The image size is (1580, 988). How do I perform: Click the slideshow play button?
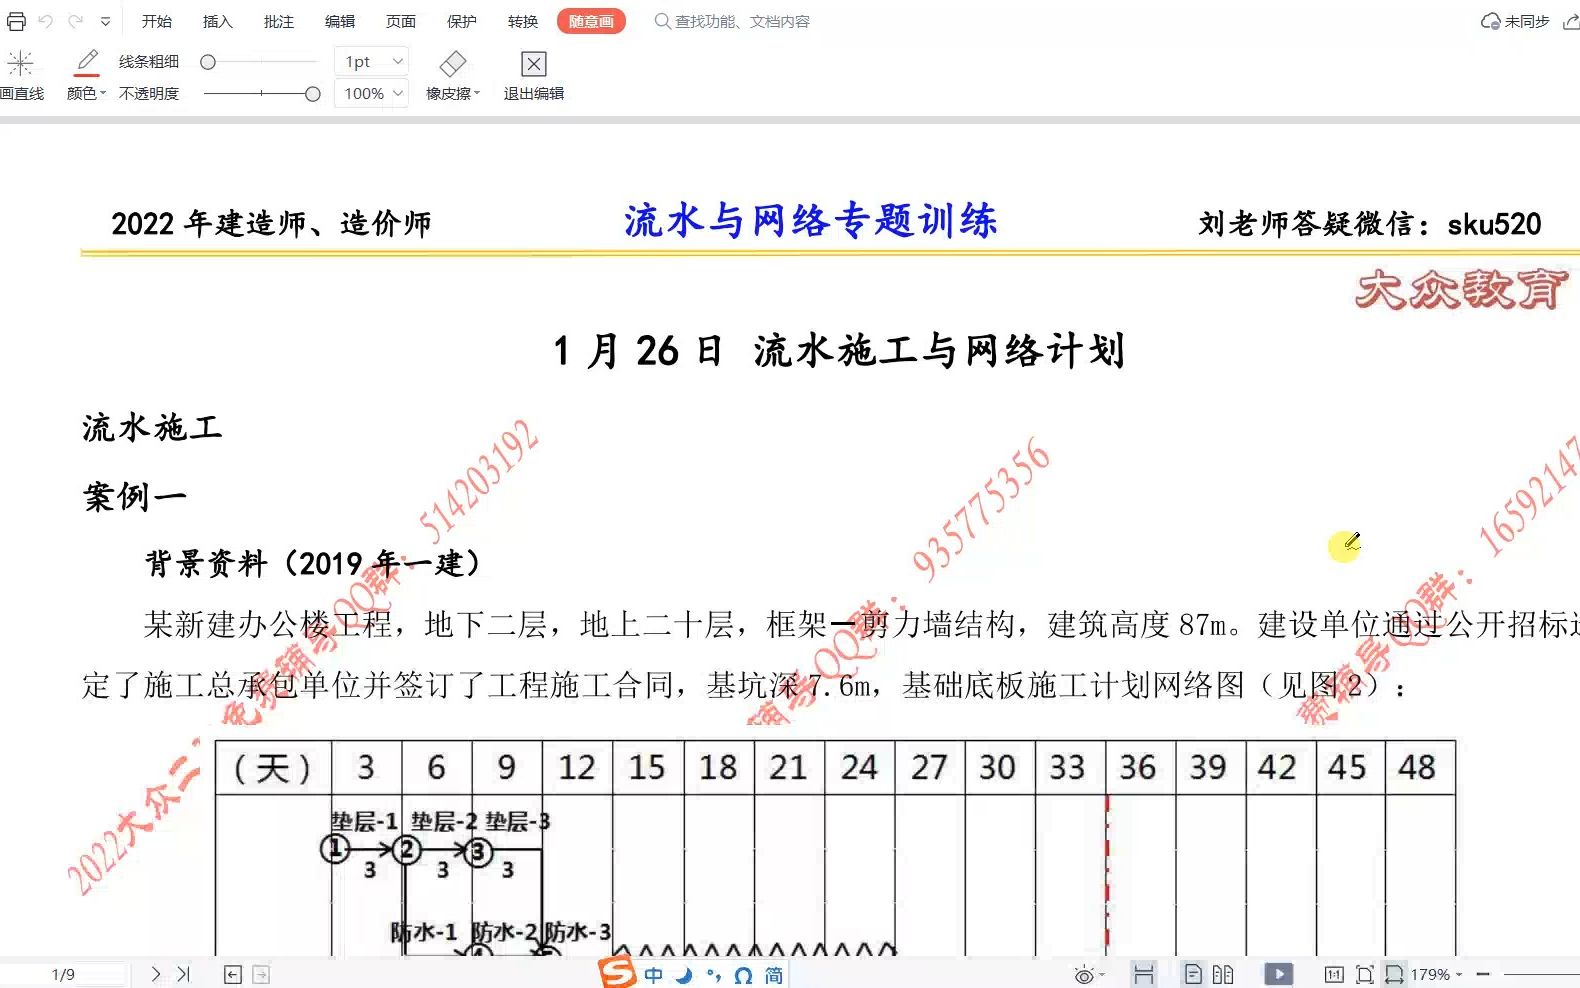click(1279, 974)
